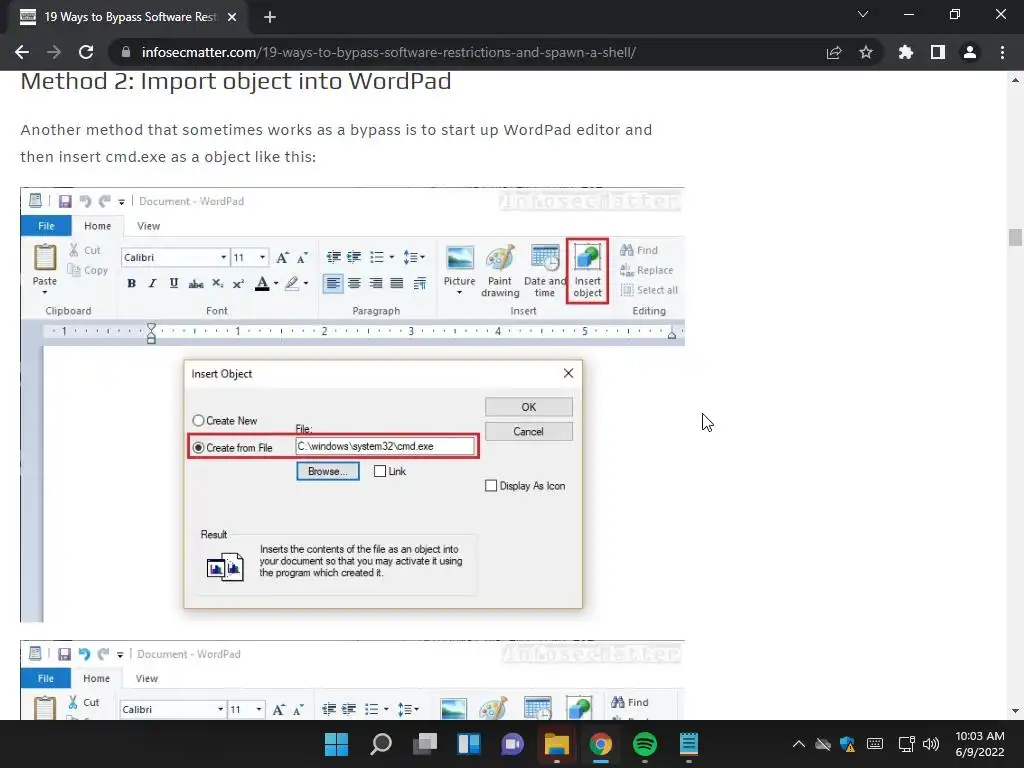1024x768 pixels.
Task: Click the Paste clipboard icon above Clipboard label
Action: coord(44,257)
